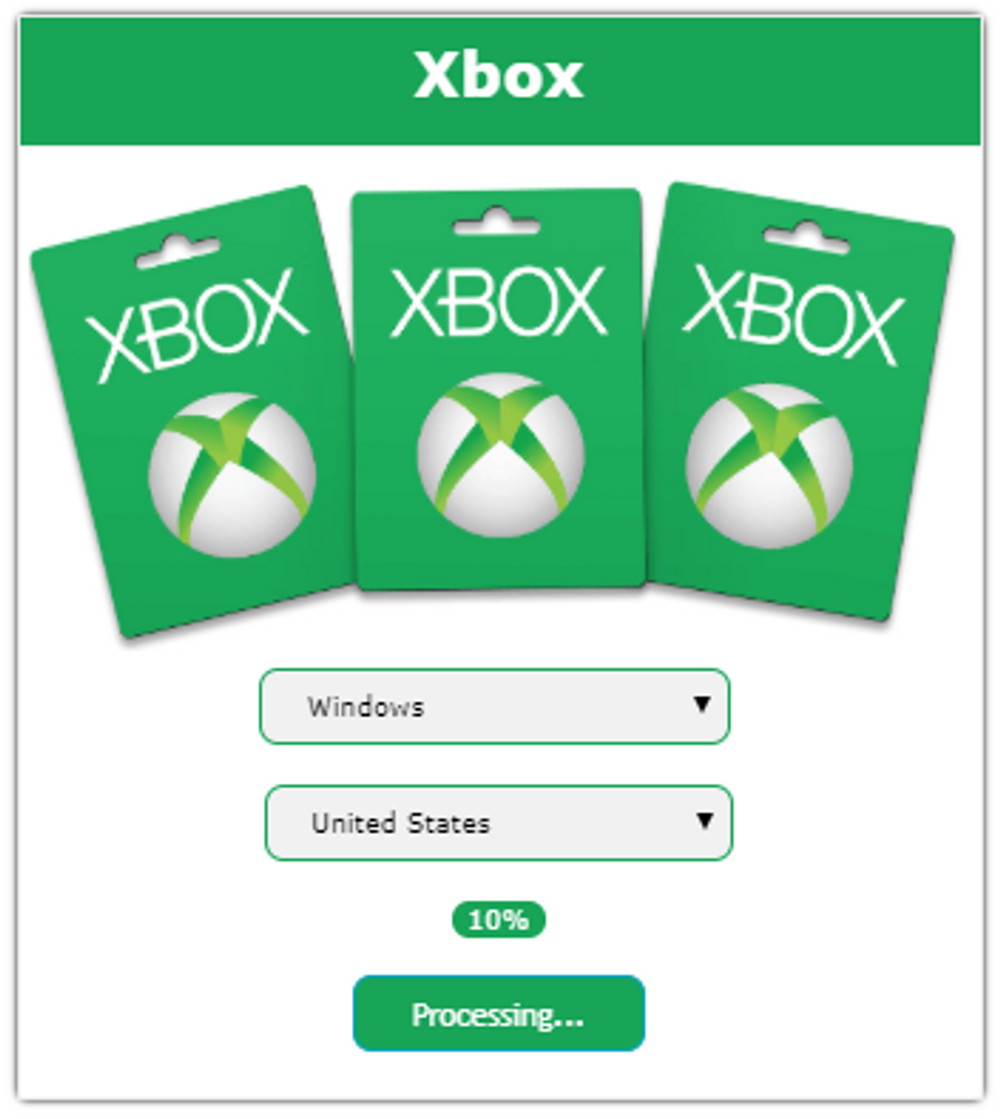Screen dimensions: 1000x1119
Task: Click the Xbox title text in header
Action: tap(499, 75)
